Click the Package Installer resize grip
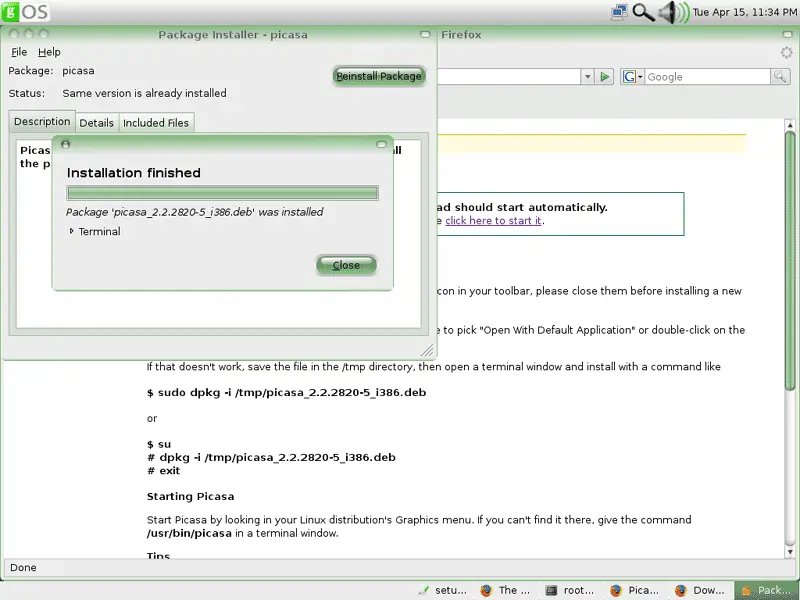 pyautogui.click(x=428, y=350)
